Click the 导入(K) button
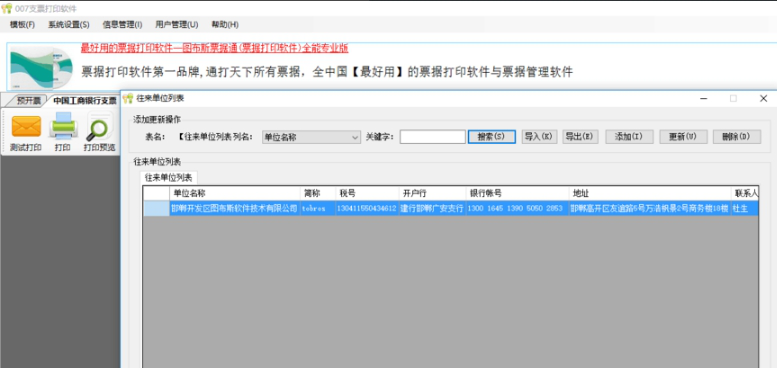Image resolution: width=777 pixels, height=382 pixels. 540,137
